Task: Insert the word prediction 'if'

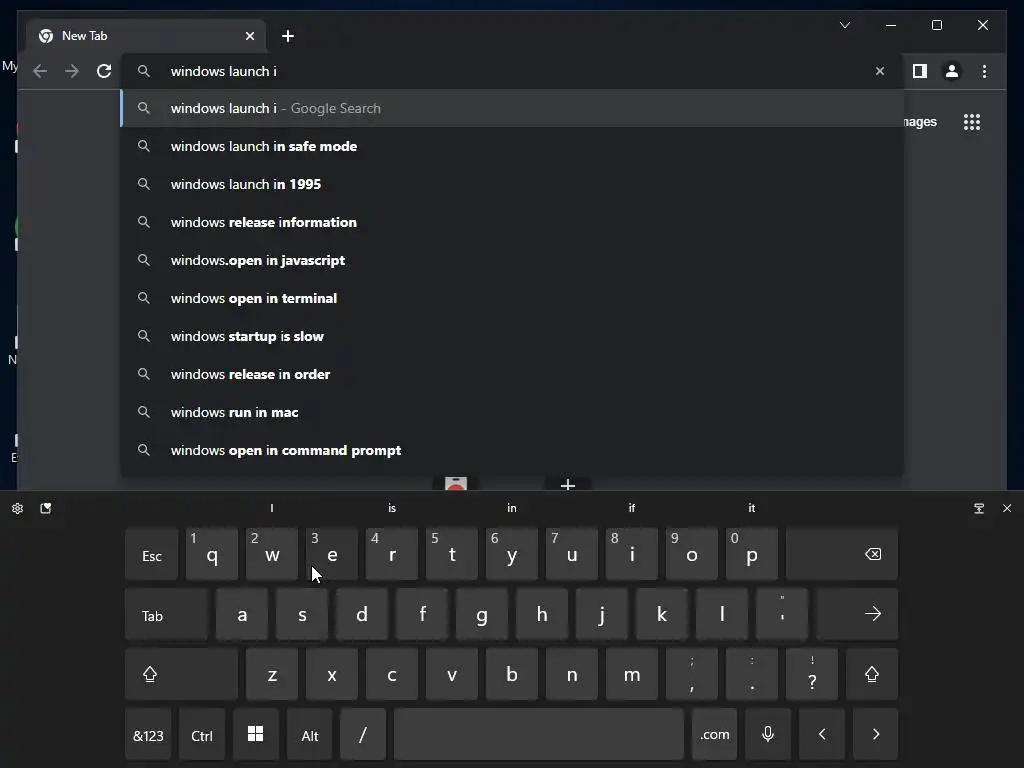Action: (x=632, y=508)
